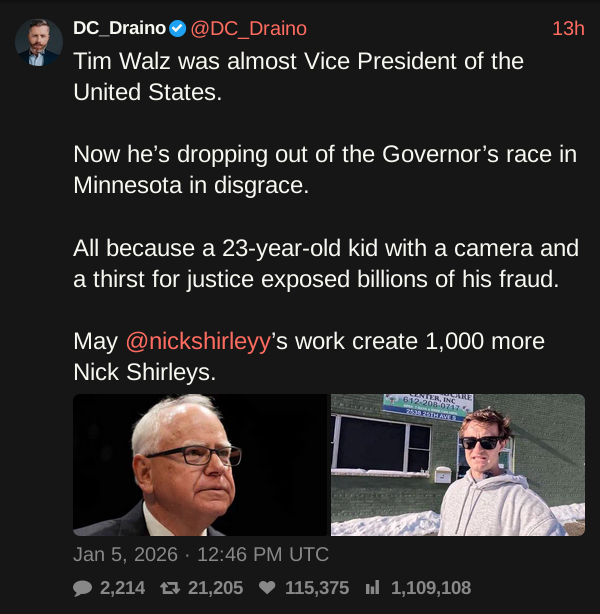Image resolution: width=600 pixels, height=614 pixels.
Task: Click the 13h relative timestamp
Action: tap(567, 28)
